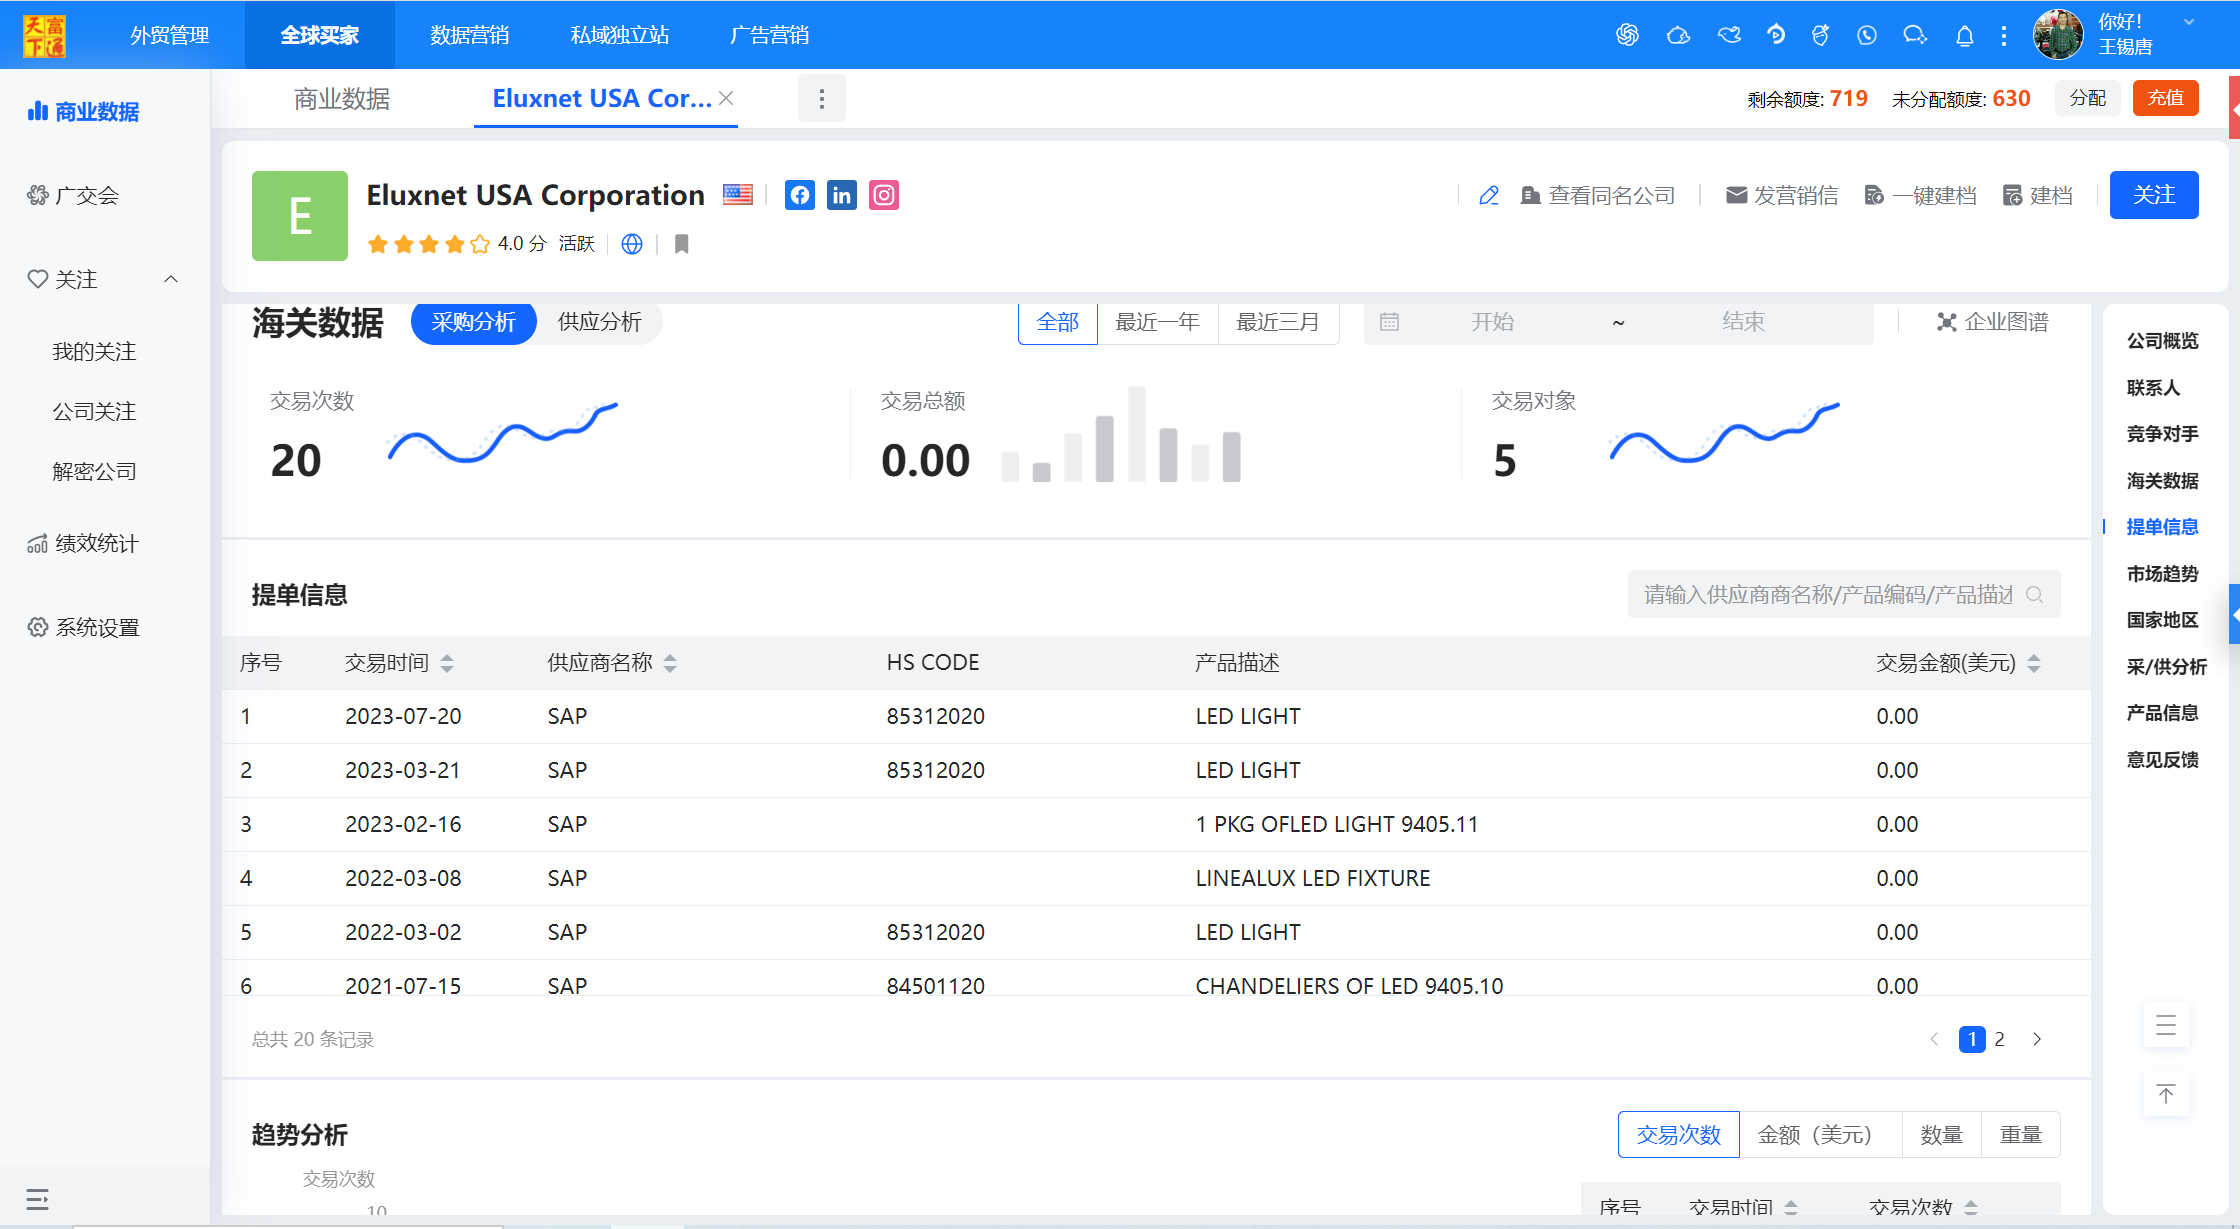Click the back-to-top arrow button
This screenshot has width=2240, height=1229.
pyautogui.click(x=2166, y=1094)
